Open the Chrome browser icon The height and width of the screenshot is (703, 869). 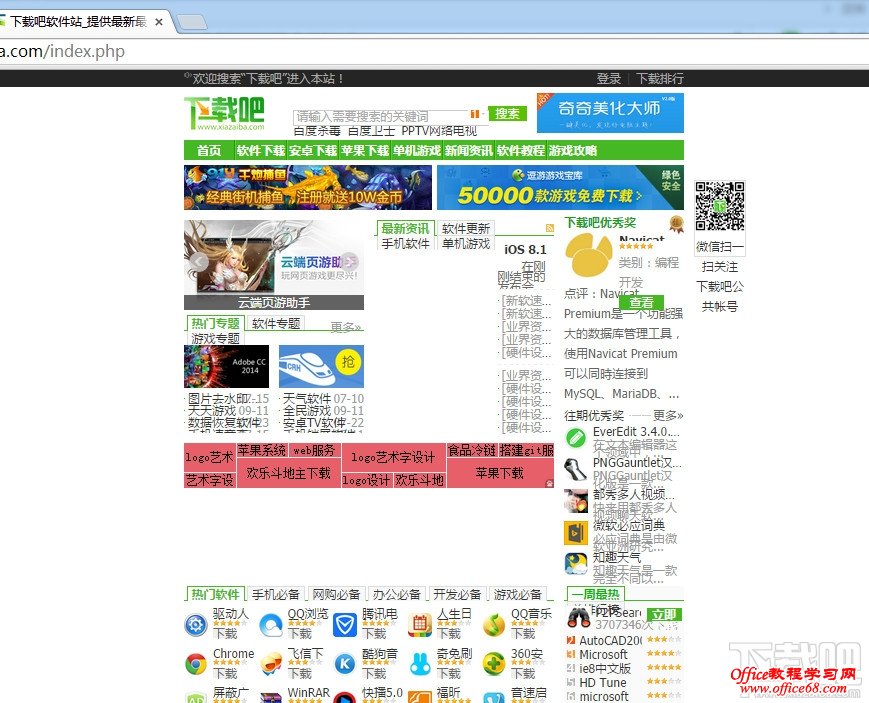(196, 664)
